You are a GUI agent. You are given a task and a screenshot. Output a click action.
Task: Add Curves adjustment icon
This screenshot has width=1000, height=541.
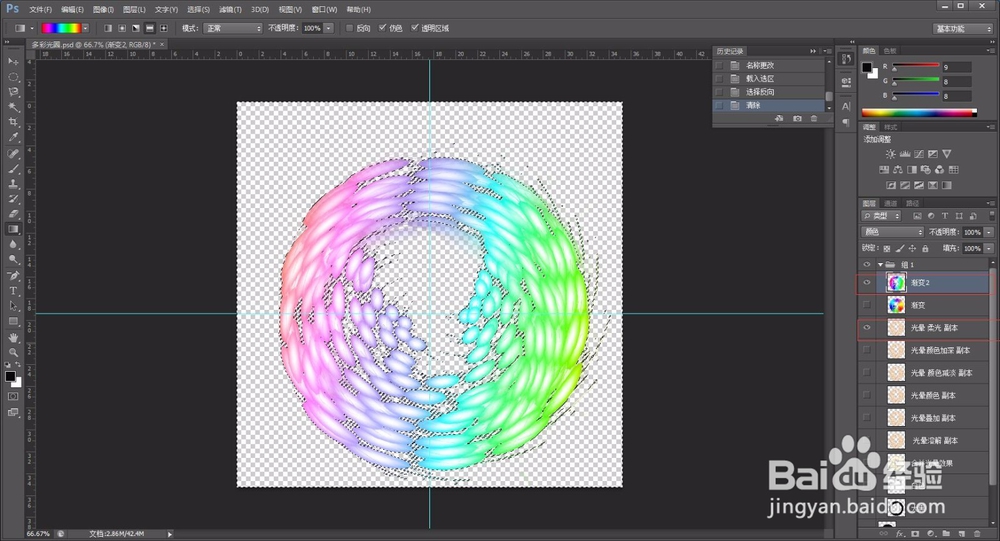[x=918, y=154]
